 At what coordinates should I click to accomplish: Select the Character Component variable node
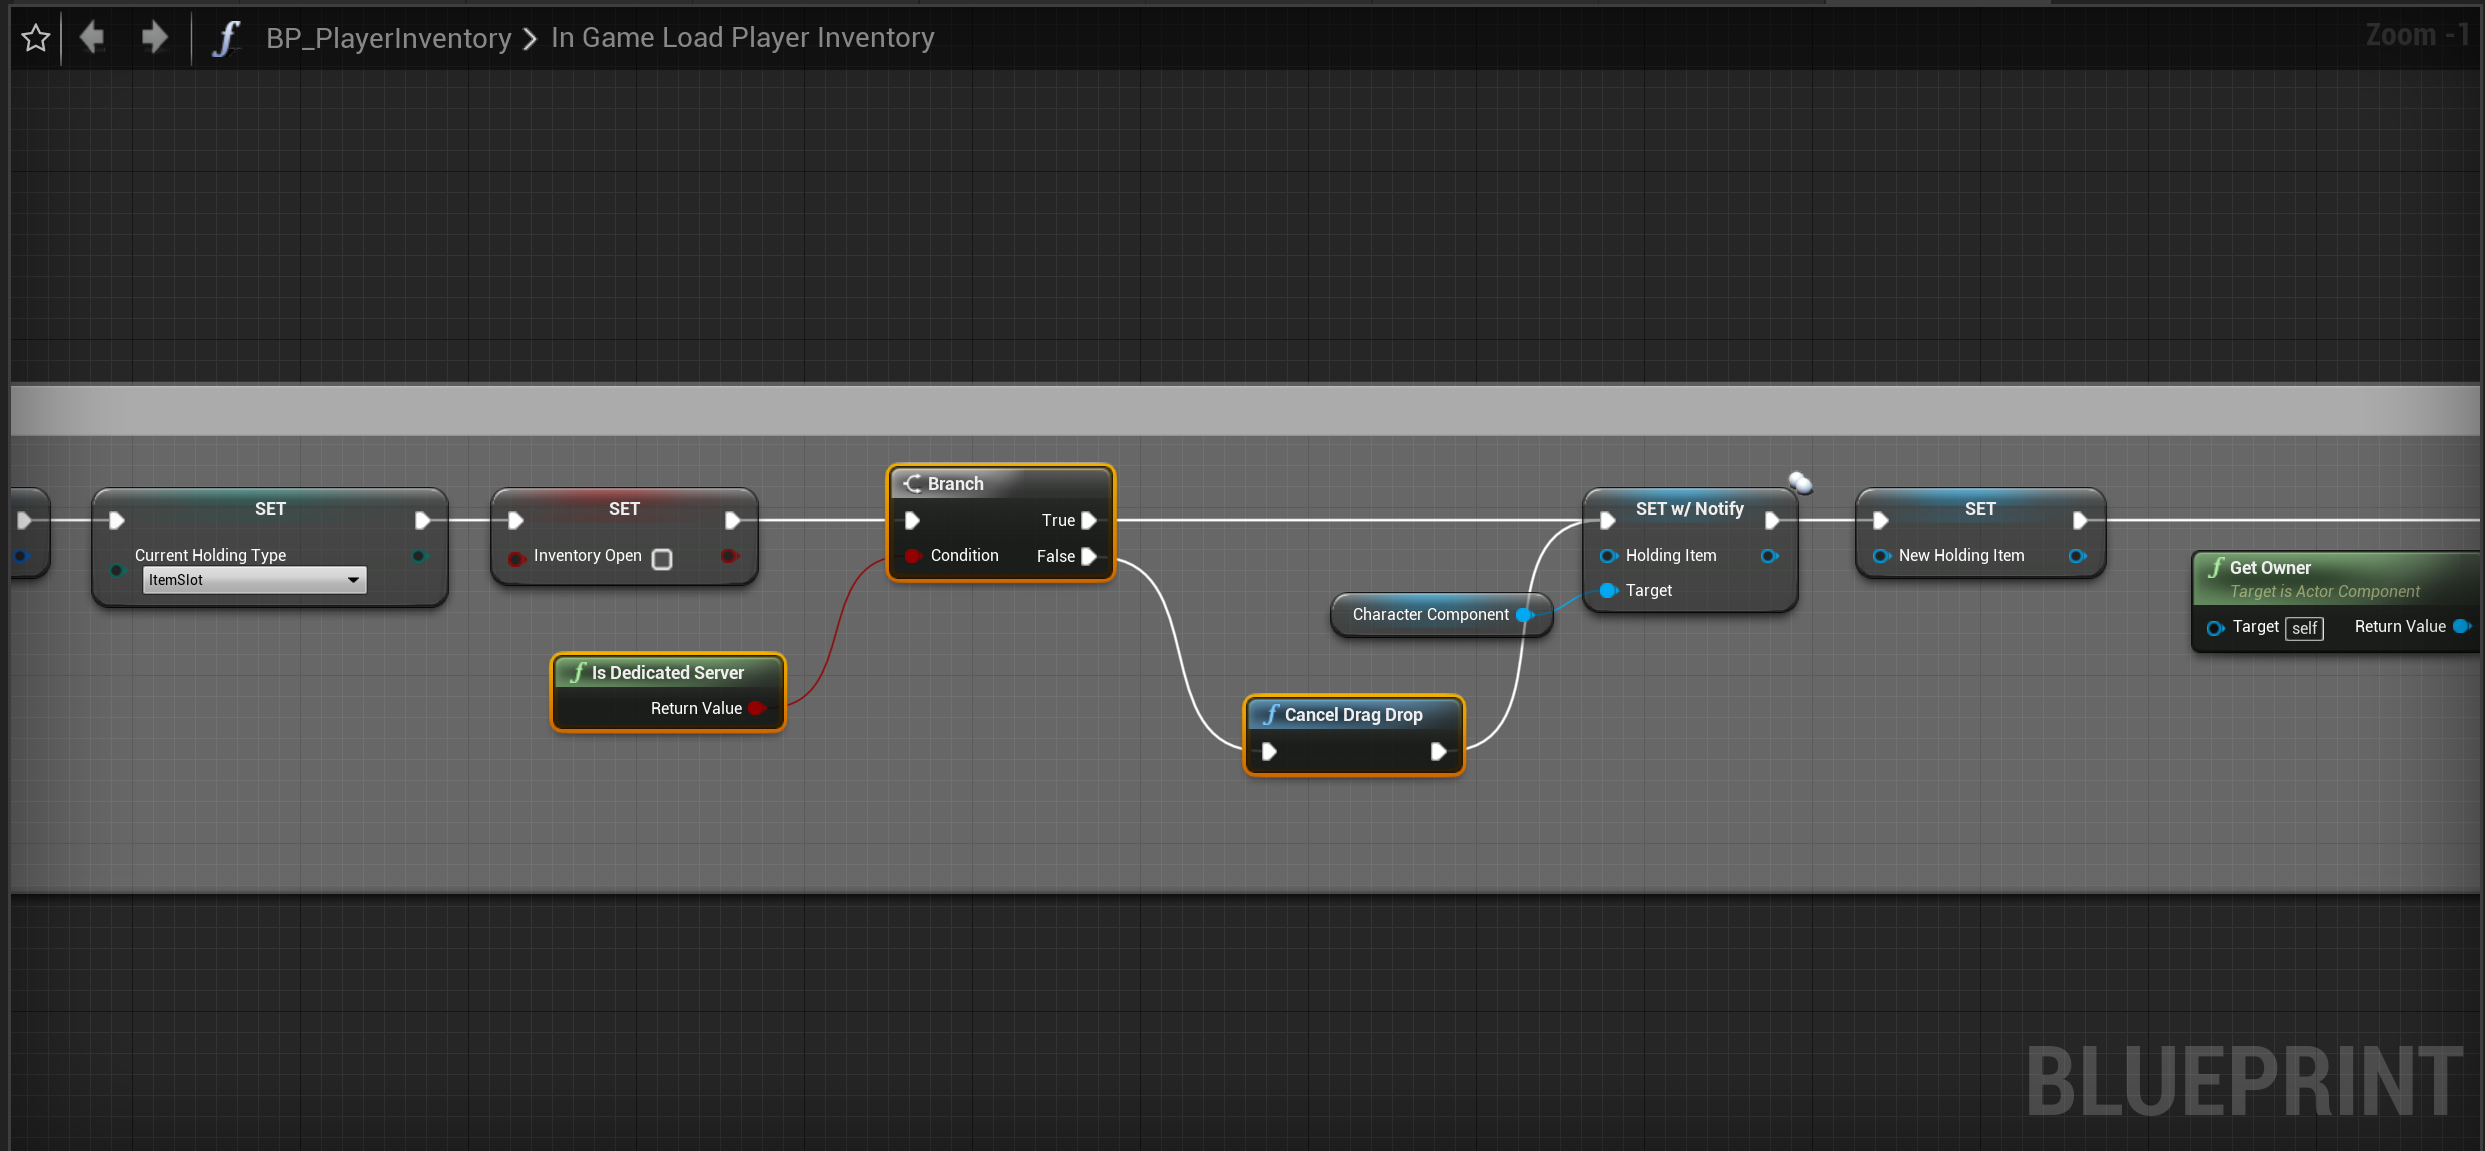click(x=1429, y=614)
